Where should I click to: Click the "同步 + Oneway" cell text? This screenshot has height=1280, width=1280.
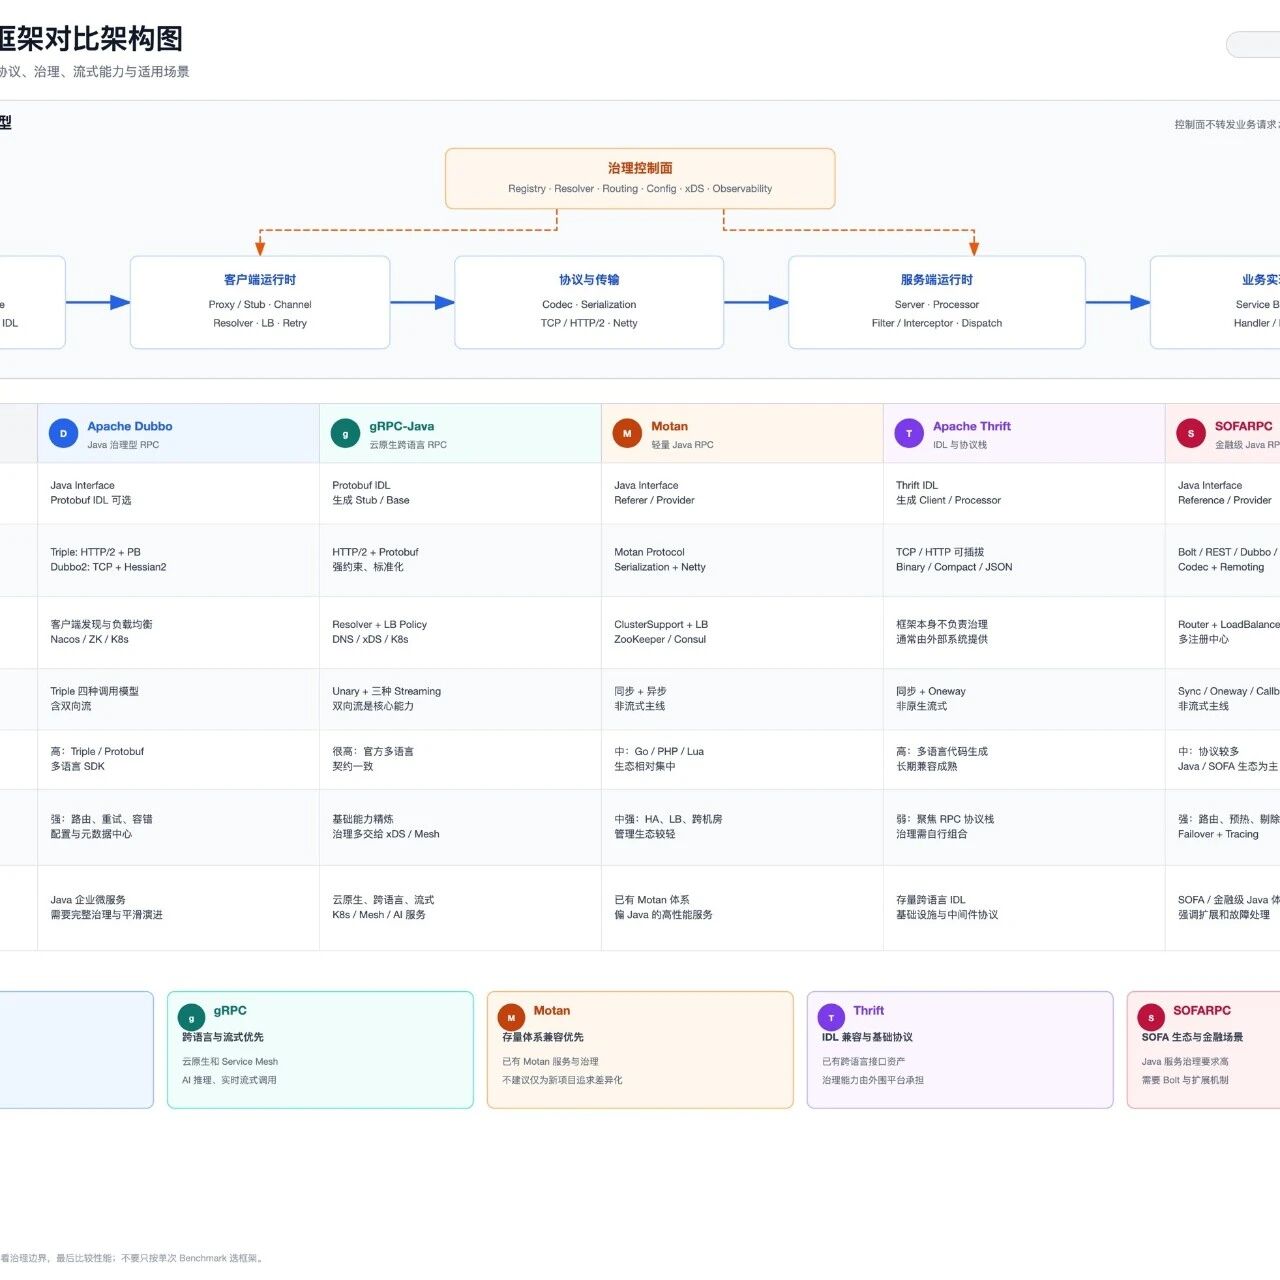(931, 692)
